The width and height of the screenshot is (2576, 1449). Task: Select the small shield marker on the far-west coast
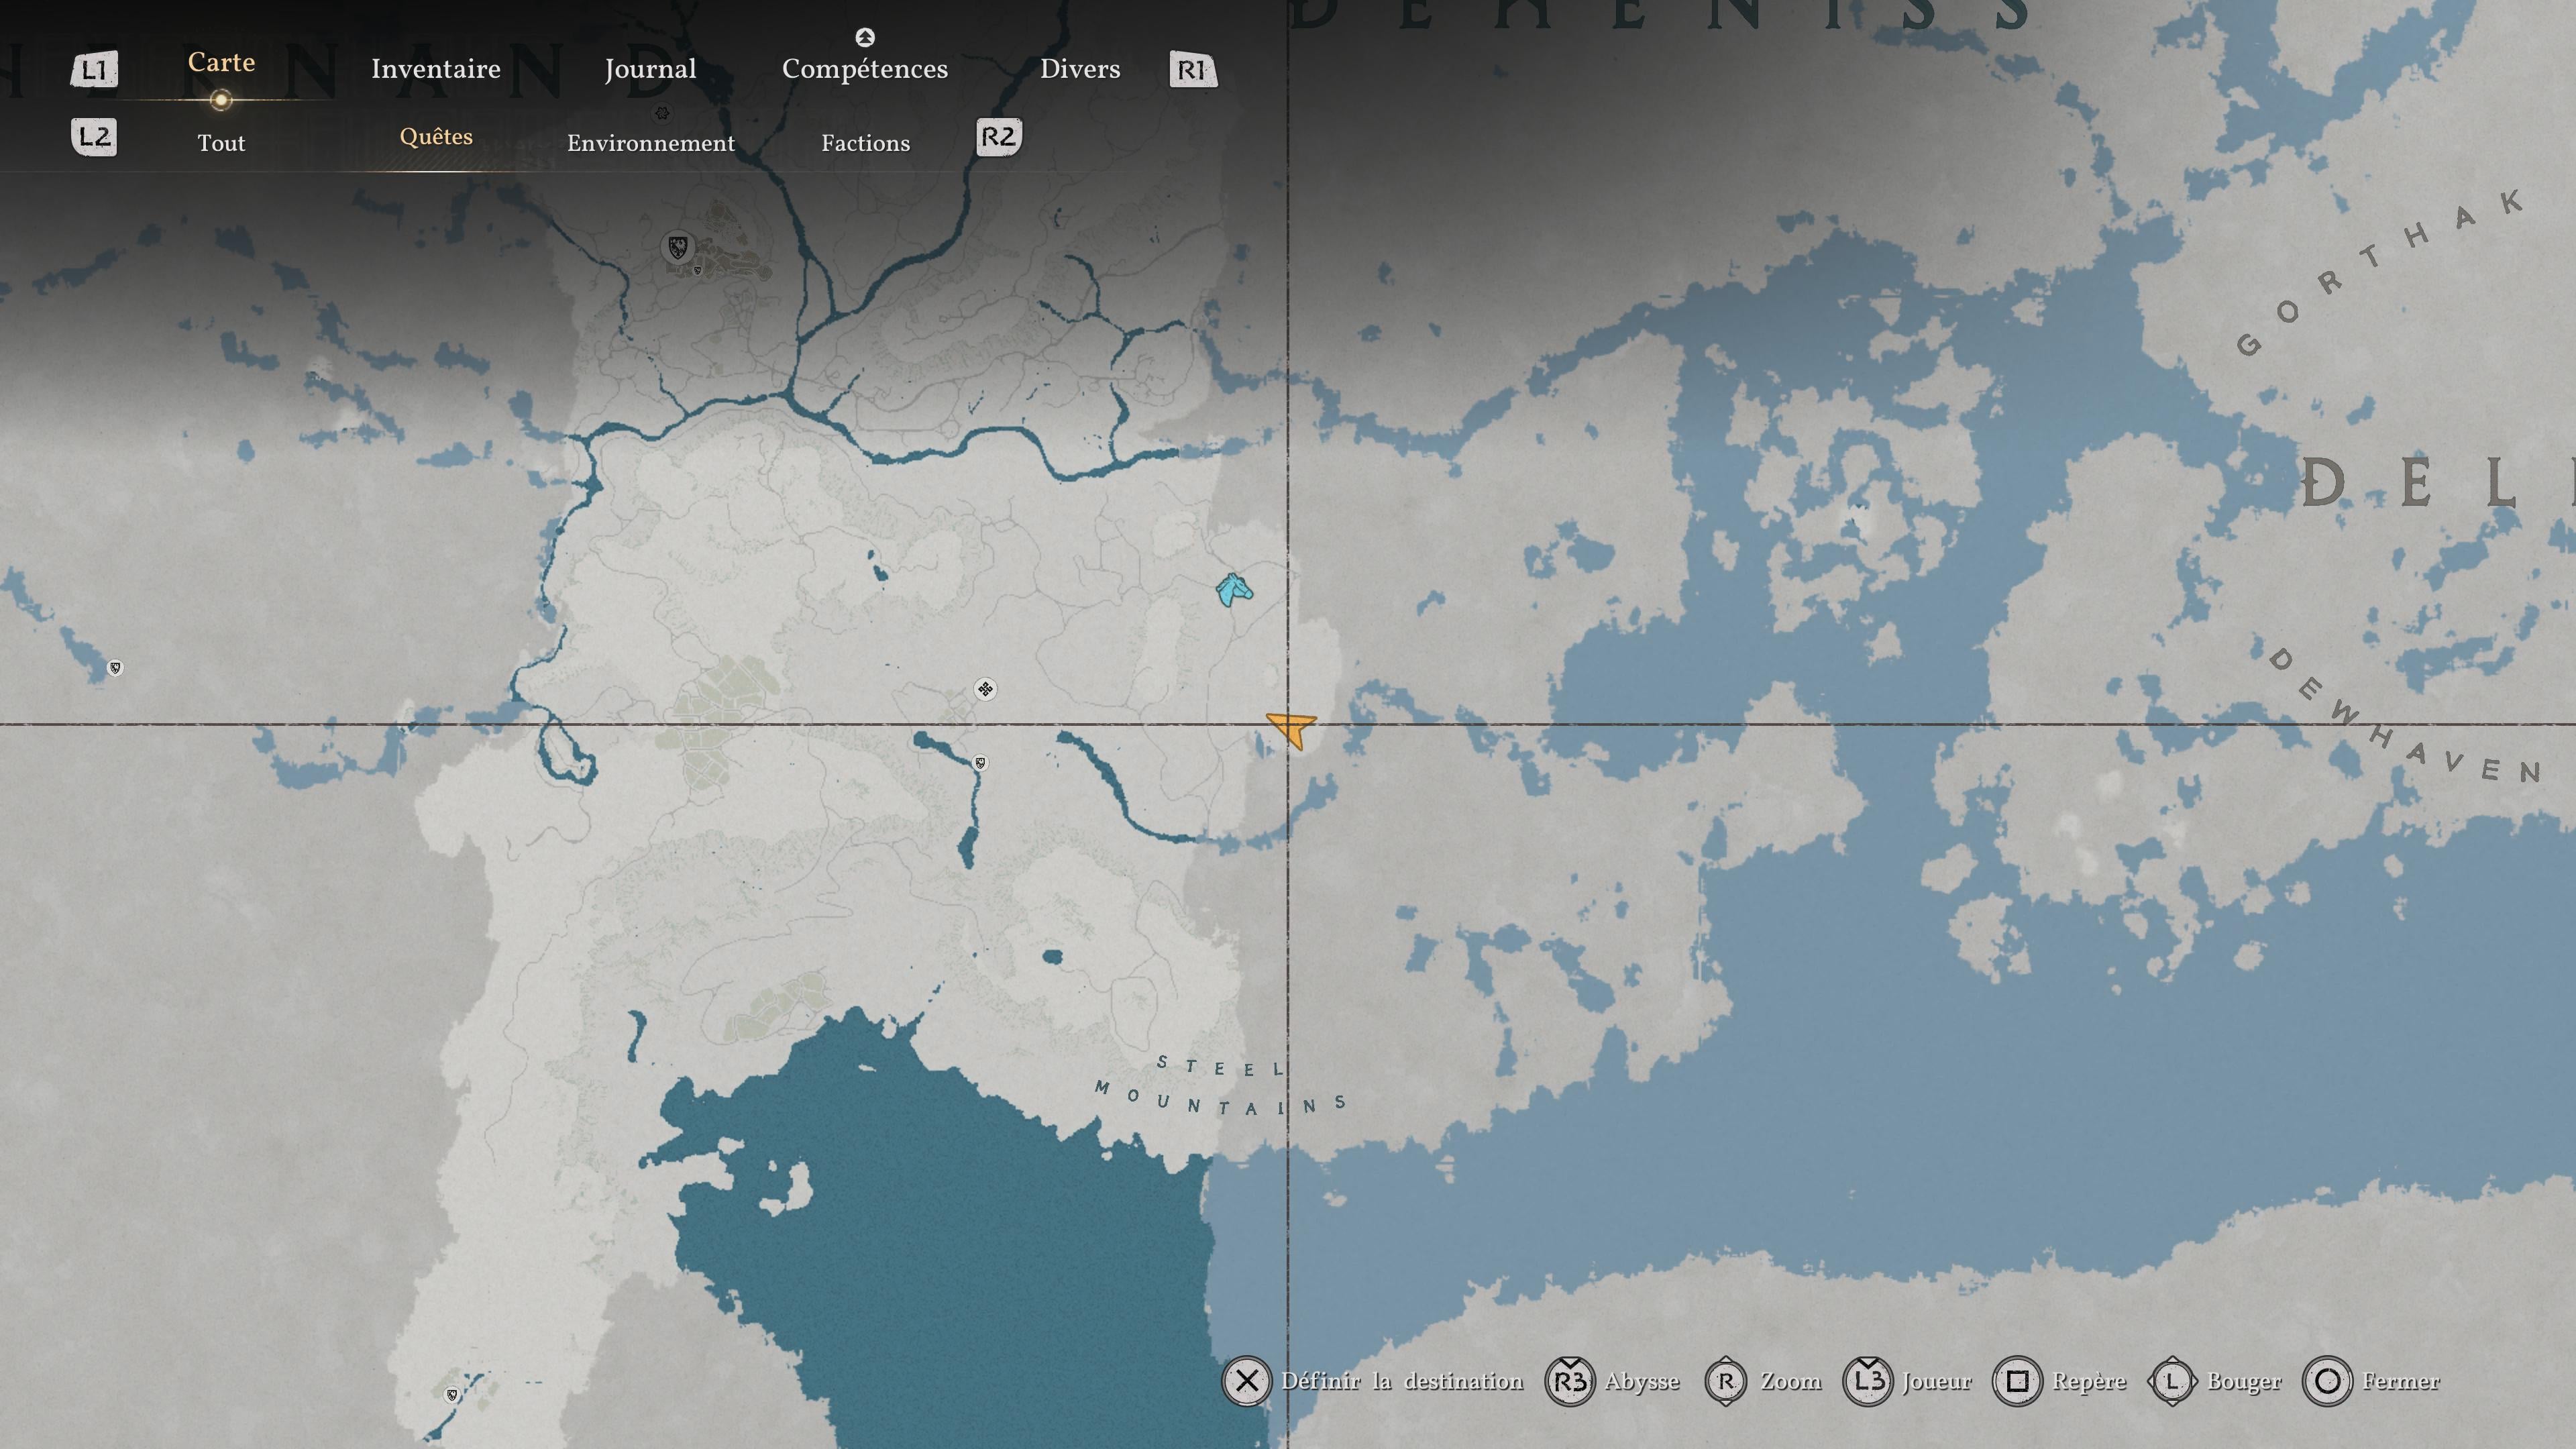point(115,668)
